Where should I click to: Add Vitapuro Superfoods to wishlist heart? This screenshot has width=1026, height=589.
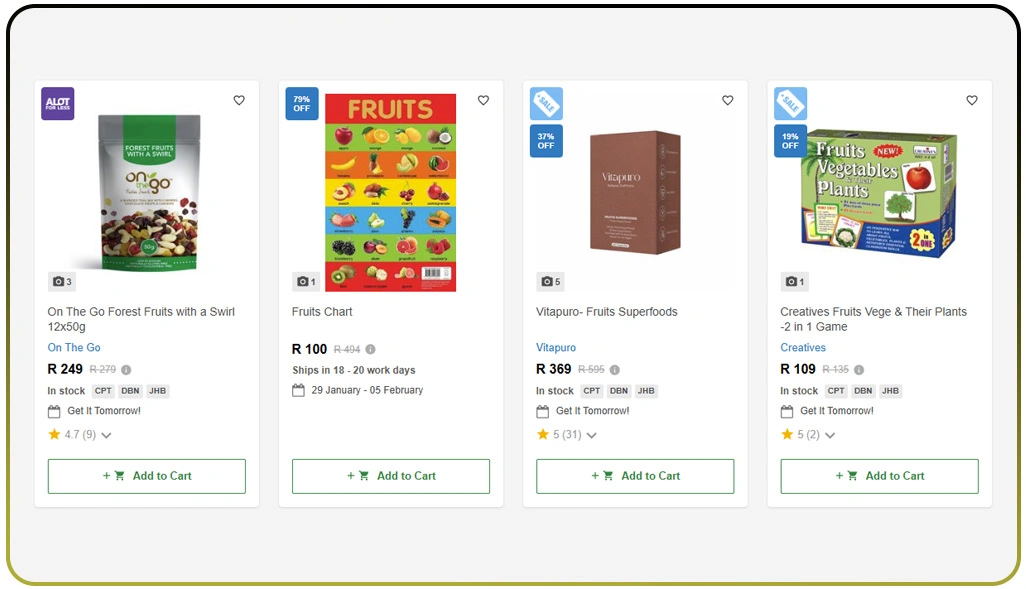click(727, 100)
